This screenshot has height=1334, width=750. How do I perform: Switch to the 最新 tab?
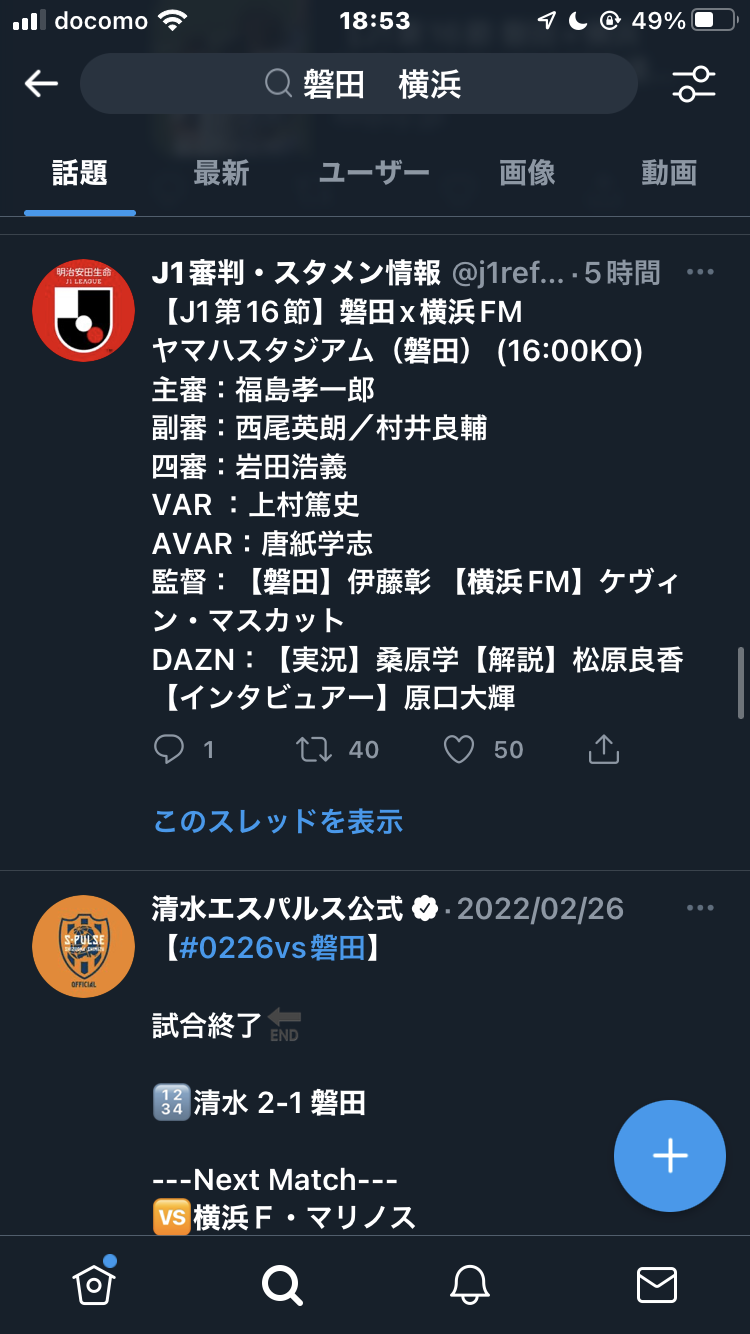221,173
